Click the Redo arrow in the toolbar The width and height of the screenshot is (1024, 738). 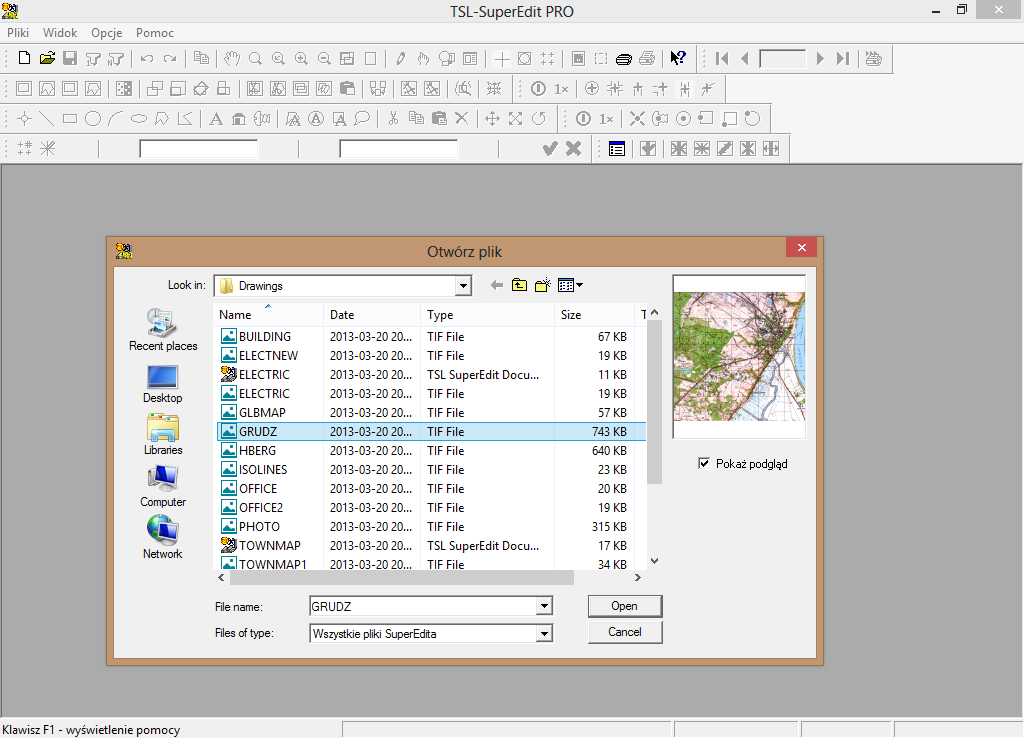(170, 59)
